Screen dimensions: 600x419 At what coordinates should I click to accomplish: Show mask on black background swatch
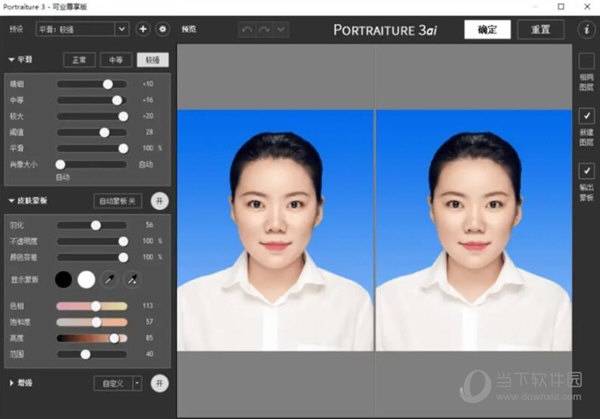[64, 280]
